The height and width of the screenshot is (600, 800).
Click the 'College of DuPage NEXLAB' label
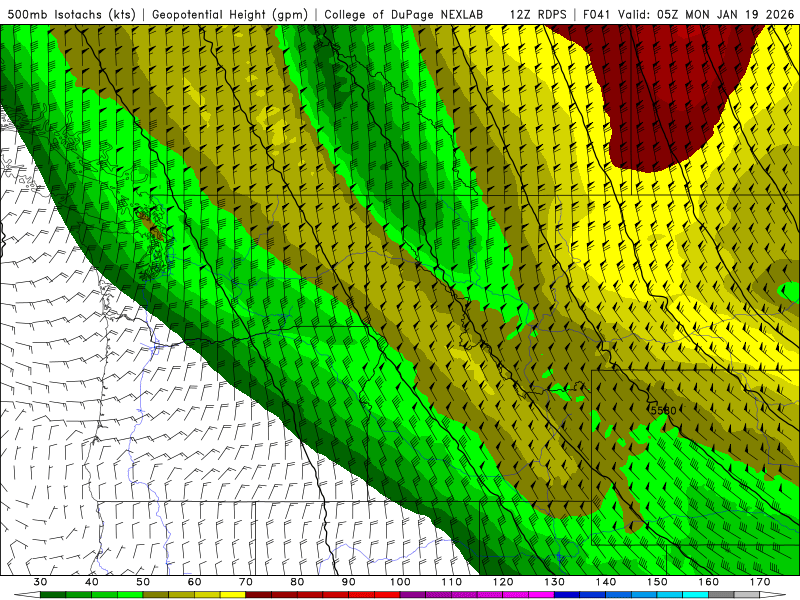pyautogui.click(x=403, y=14)
